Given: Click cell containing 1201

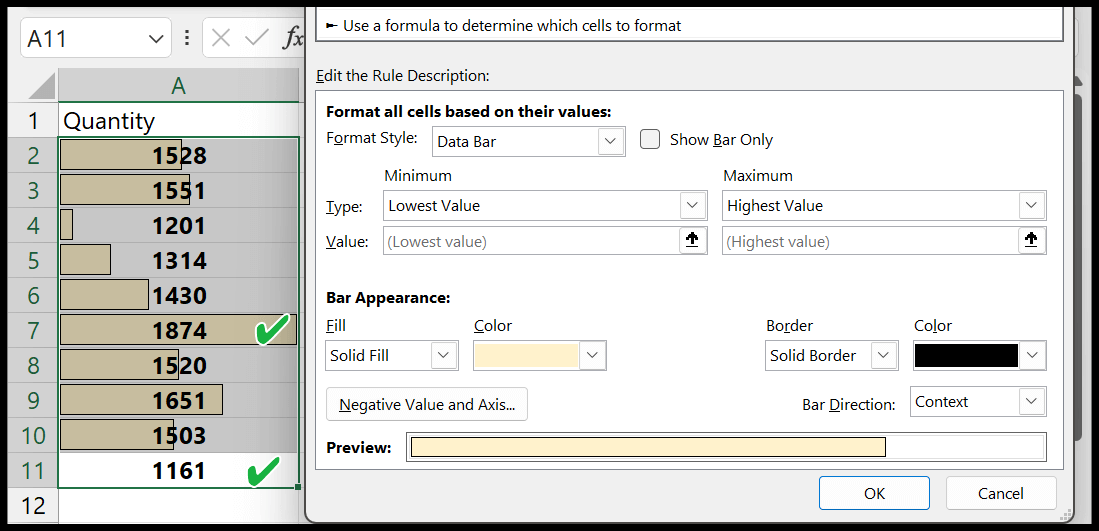Looking at the screenshot, I should [x=179, y=225].
